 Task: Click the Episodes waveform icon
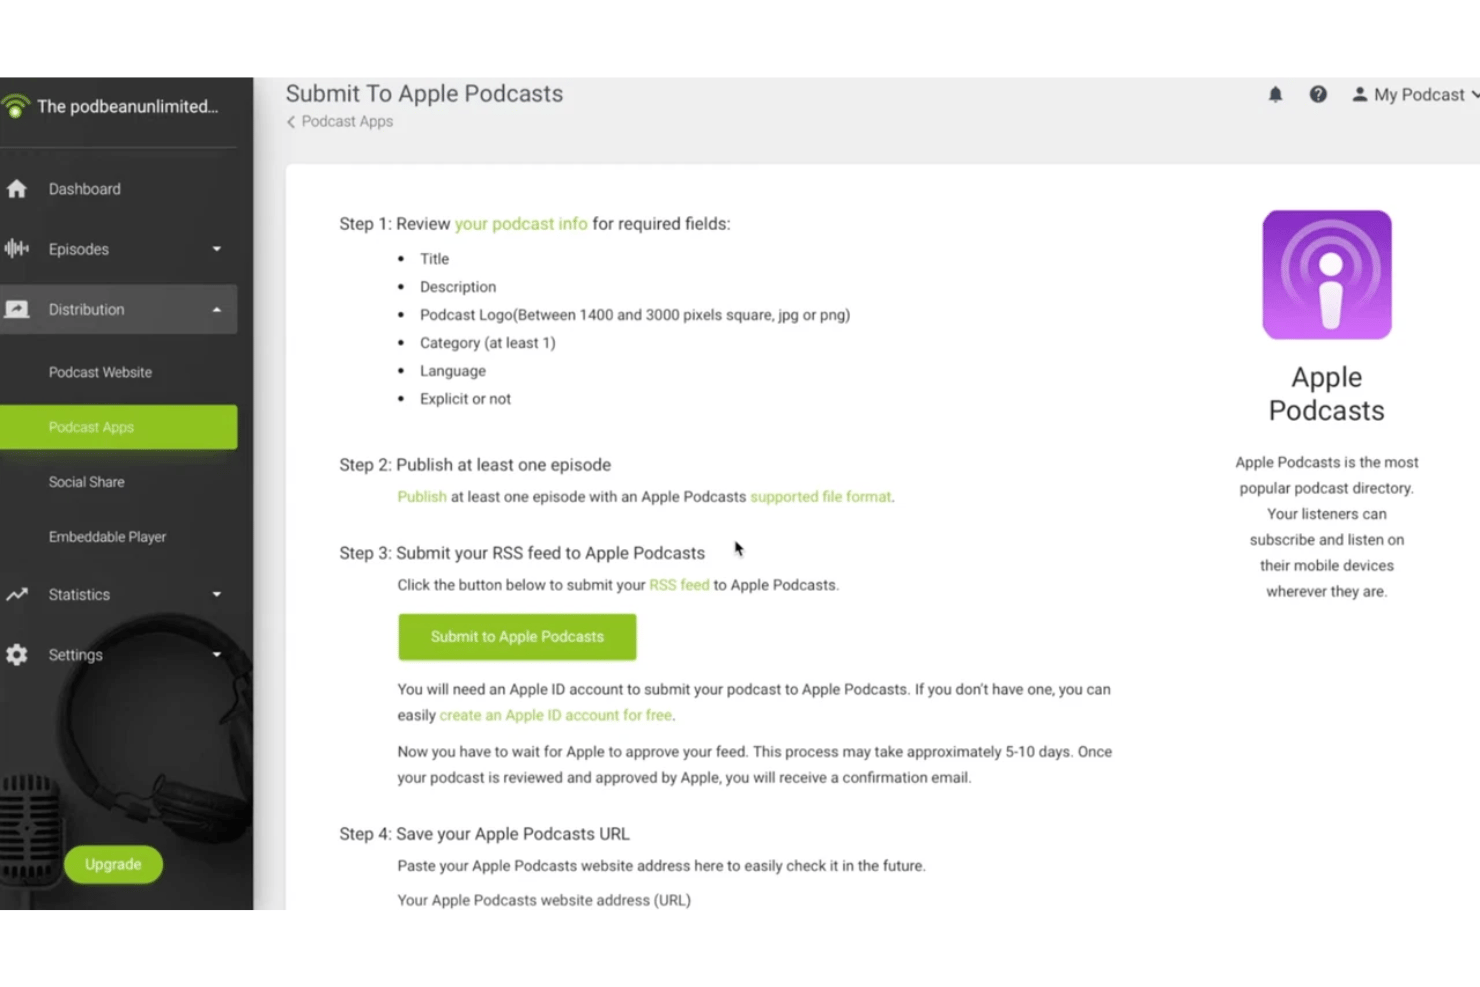click(16, 249)
